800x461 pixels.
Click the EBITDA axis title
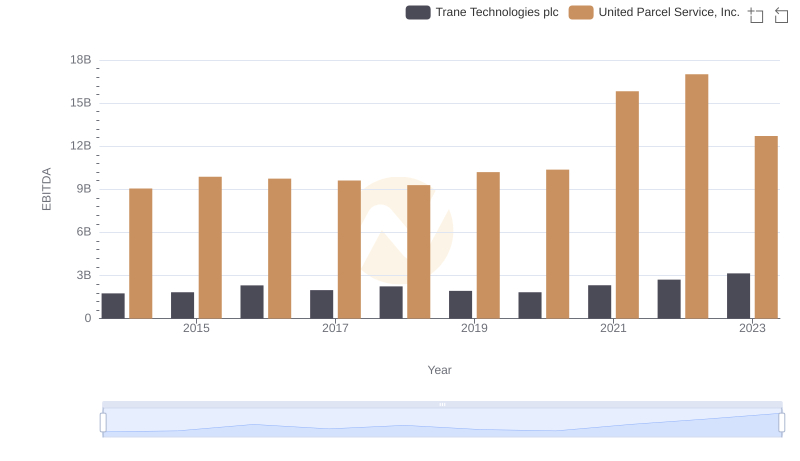point(46,189)
